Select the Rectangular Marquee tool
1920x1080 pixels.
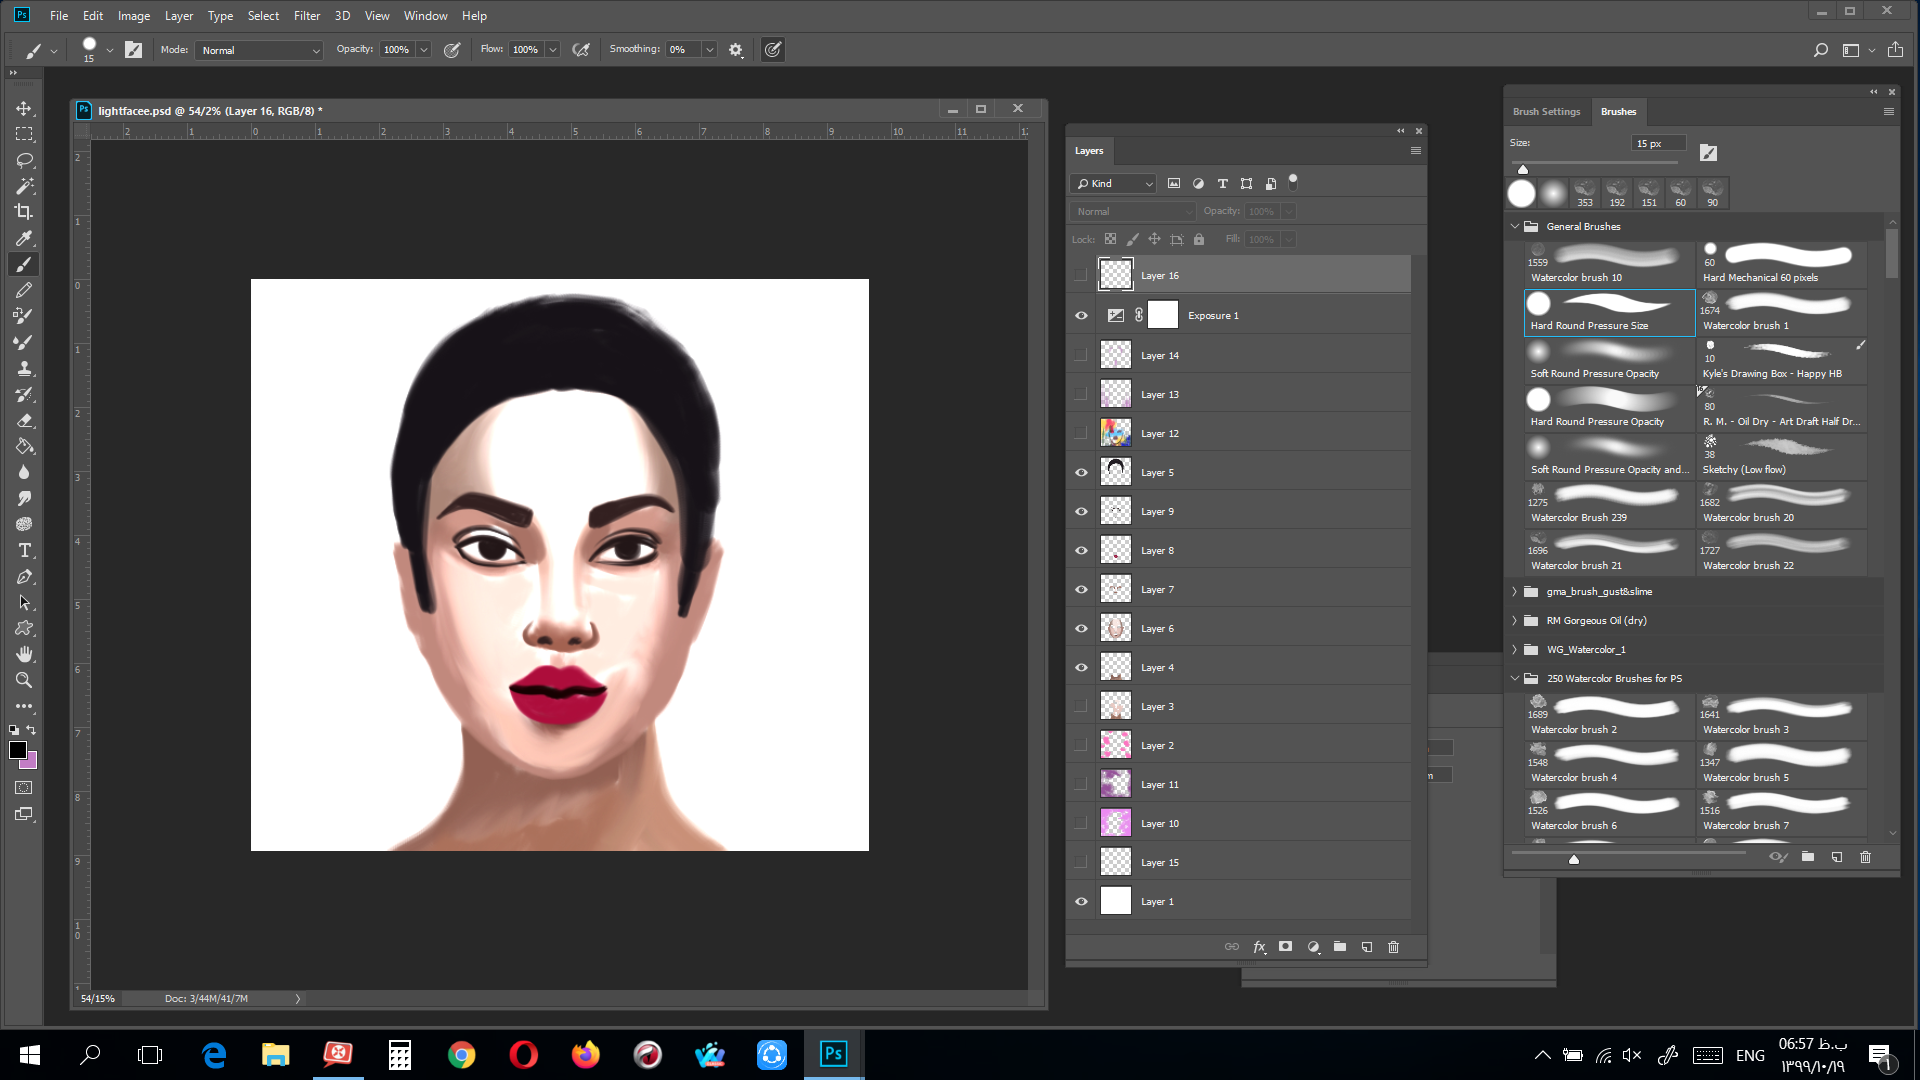click(24, 134)
